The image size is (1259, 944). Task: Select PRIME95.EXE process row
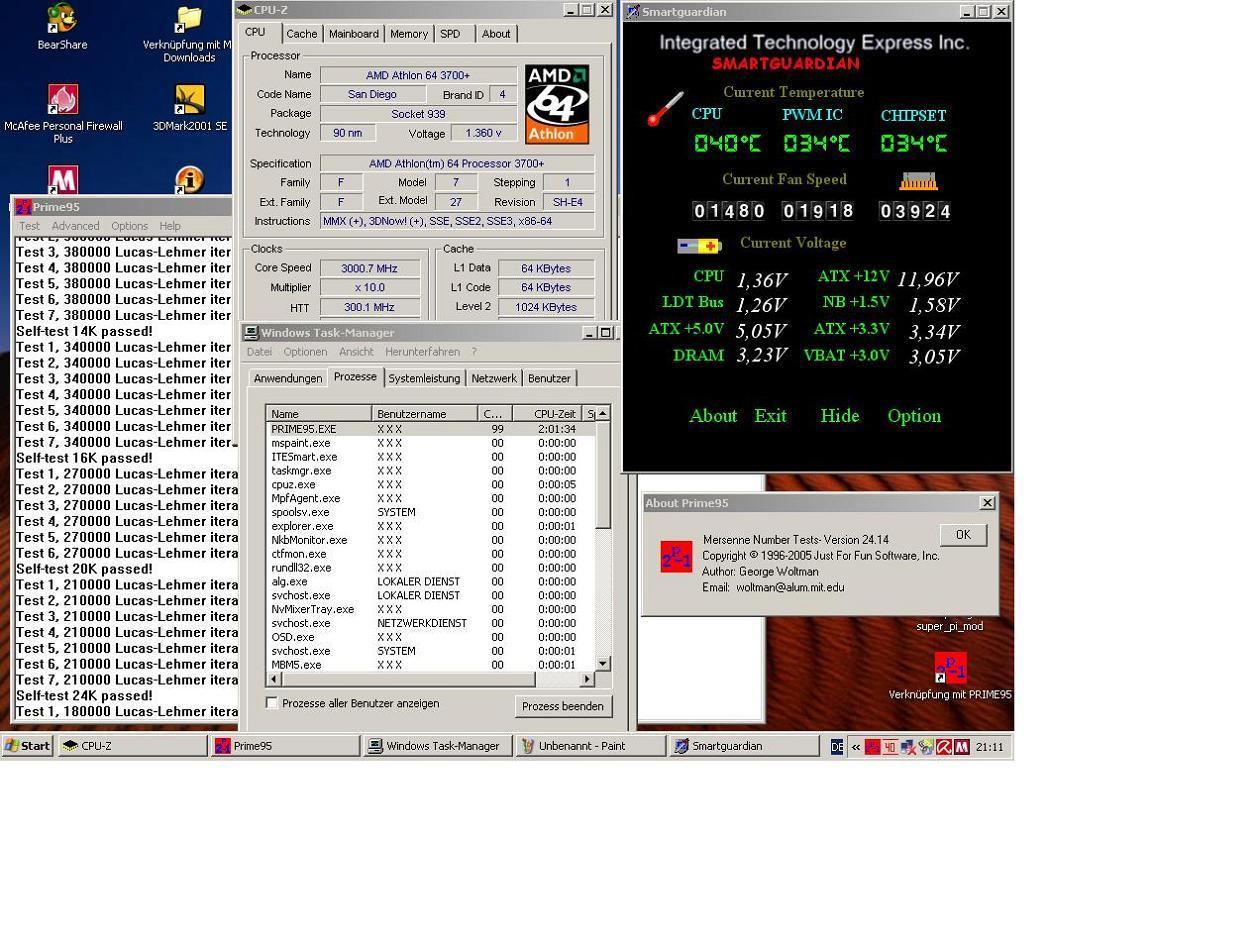click(431, 429)
